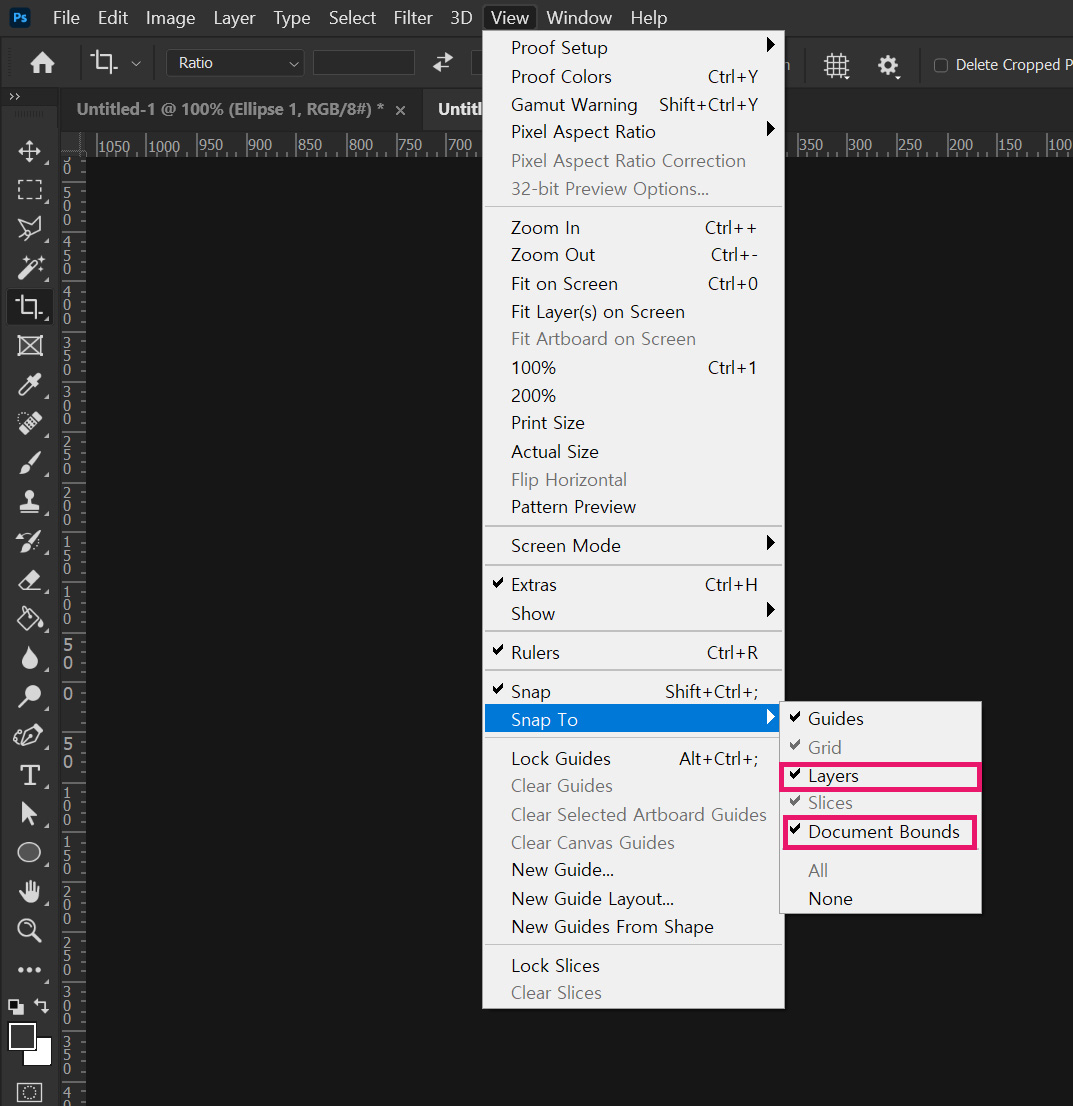Select the Frame tool
Screen dimensions: 1073x1106
[29, 346]
